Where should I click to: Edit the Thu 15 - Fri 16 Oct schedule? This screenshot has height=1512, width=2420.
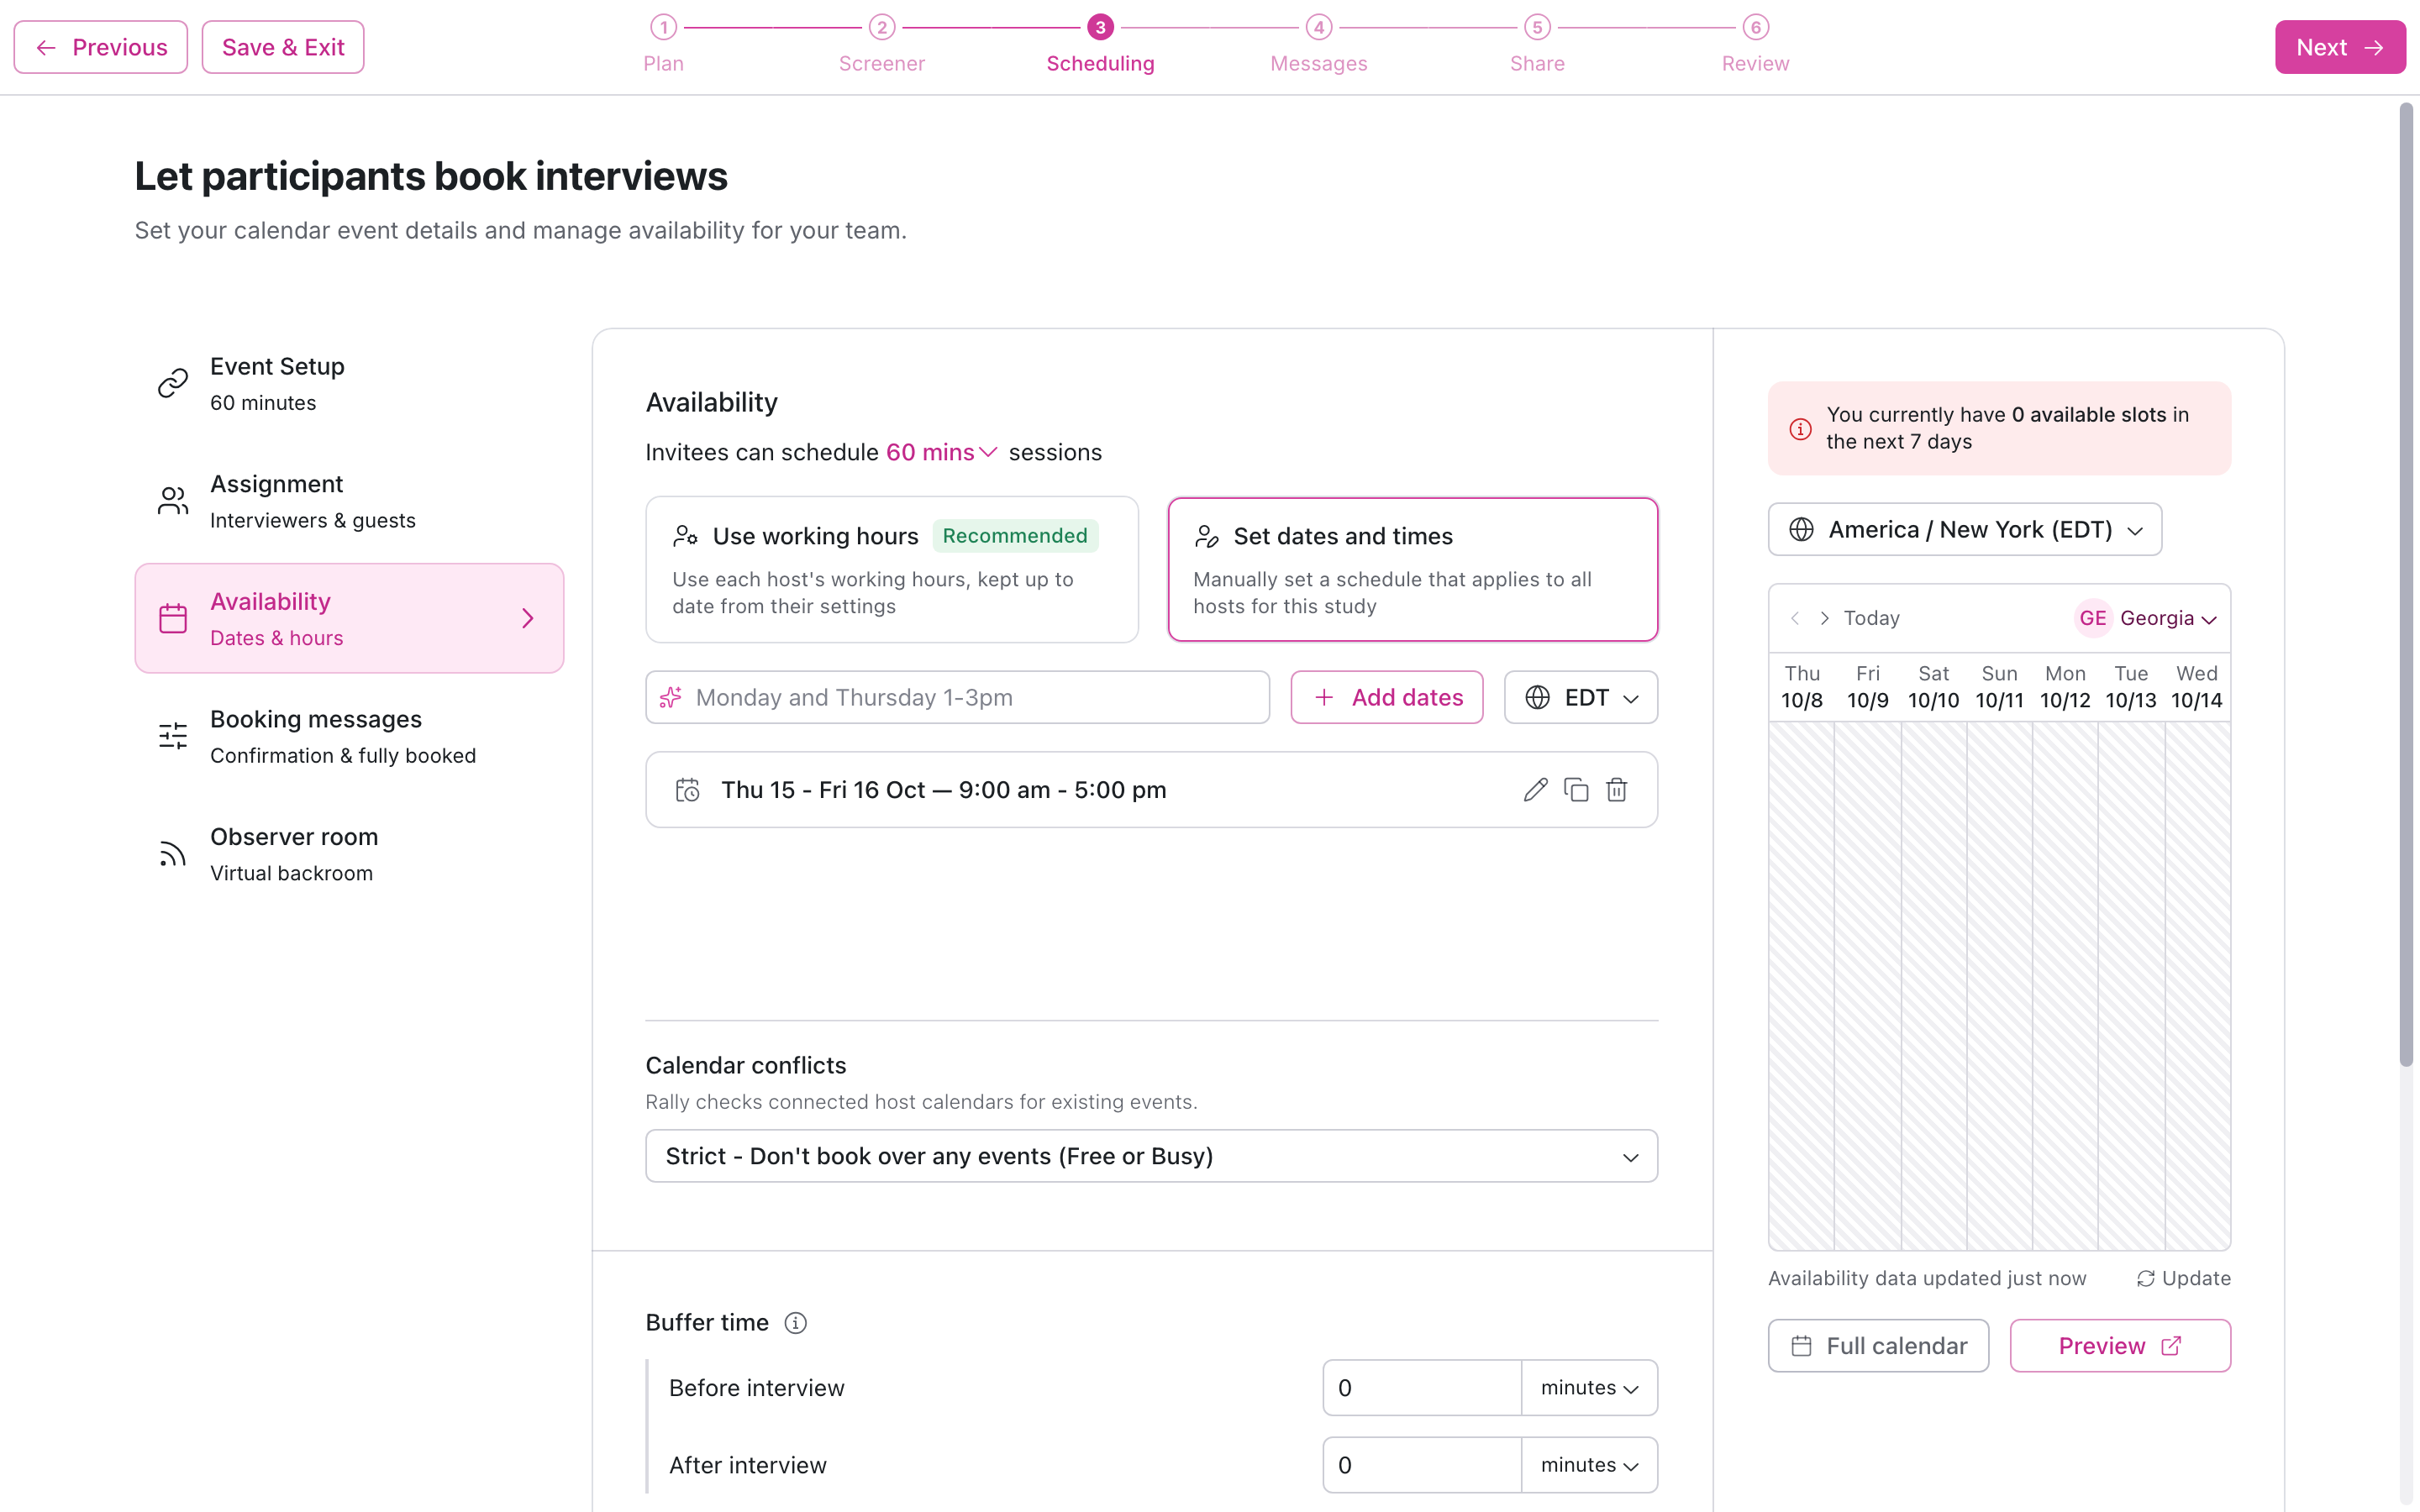1535,790
